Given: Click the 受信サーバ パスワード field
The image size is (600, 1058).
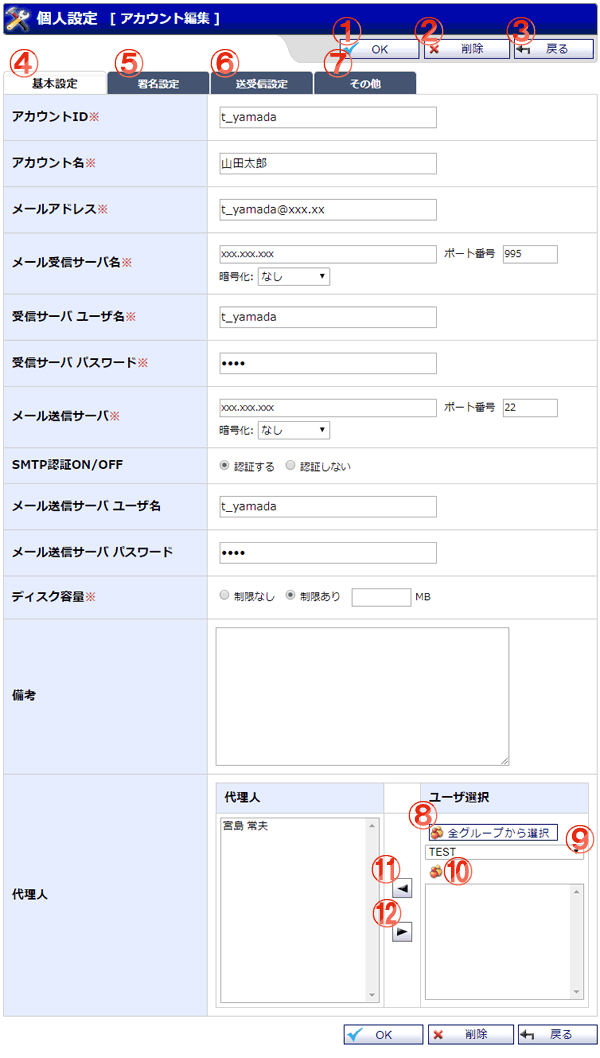Looking at the screenshot, I should 328,363.
